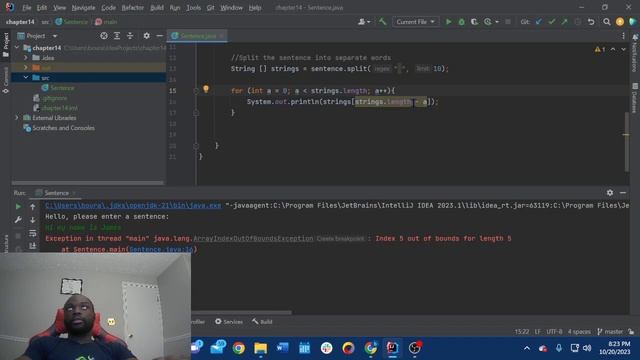Click the Rollback undo arrow icon
This screenshot has height=360, width=640.
[x=591, y=22]
